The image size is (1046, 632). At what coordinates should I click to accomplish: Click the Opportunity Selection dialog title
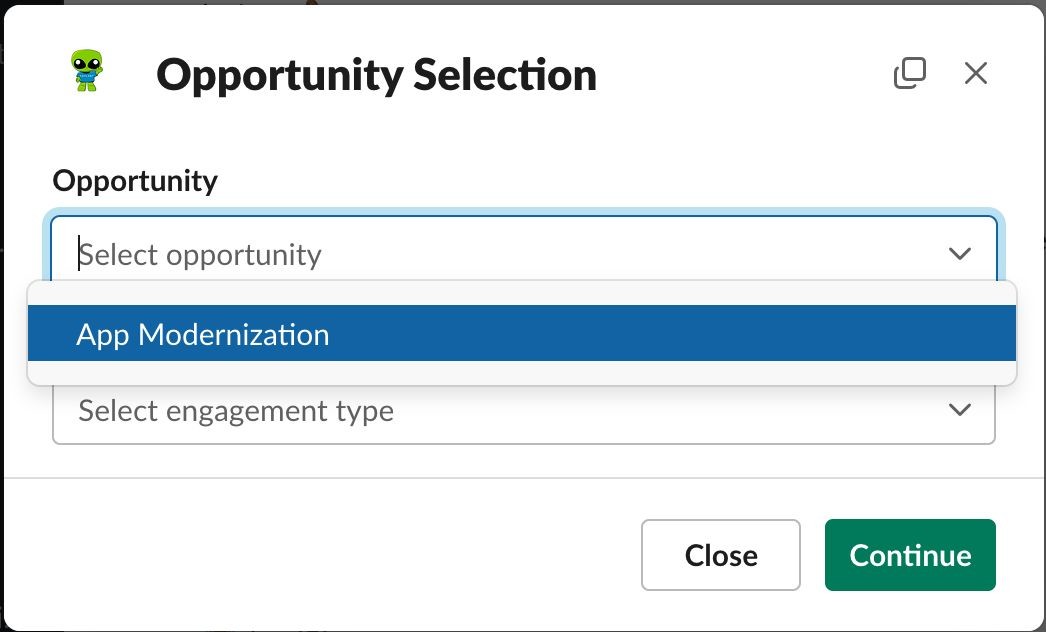click(376, 75)
